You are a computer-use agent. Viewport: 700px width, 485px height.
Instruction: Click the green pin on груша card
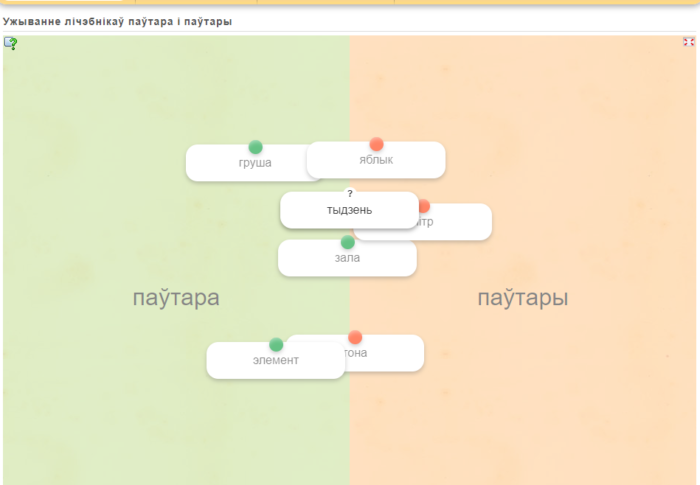point(255,147)
